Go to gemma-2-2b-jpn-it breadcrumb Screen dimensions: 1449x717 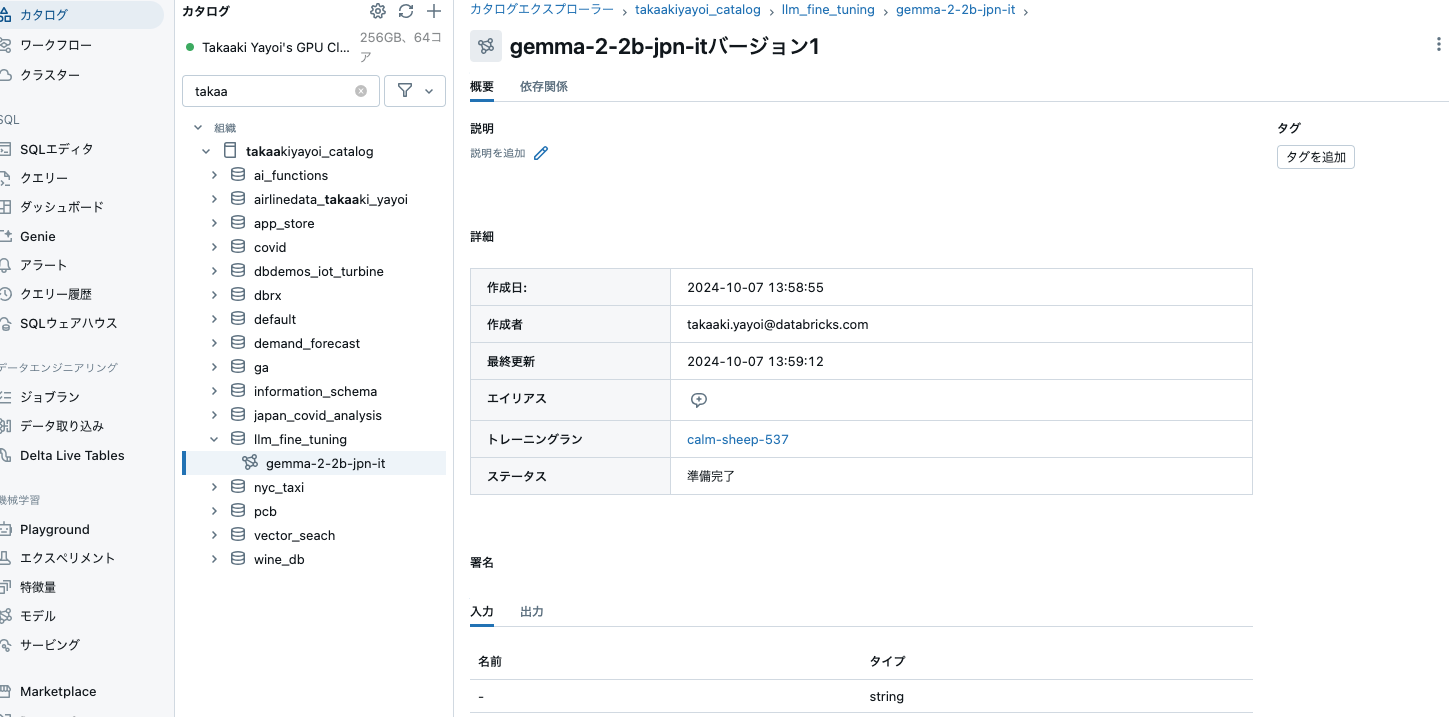pyautogui.click(x=955, y=9)
